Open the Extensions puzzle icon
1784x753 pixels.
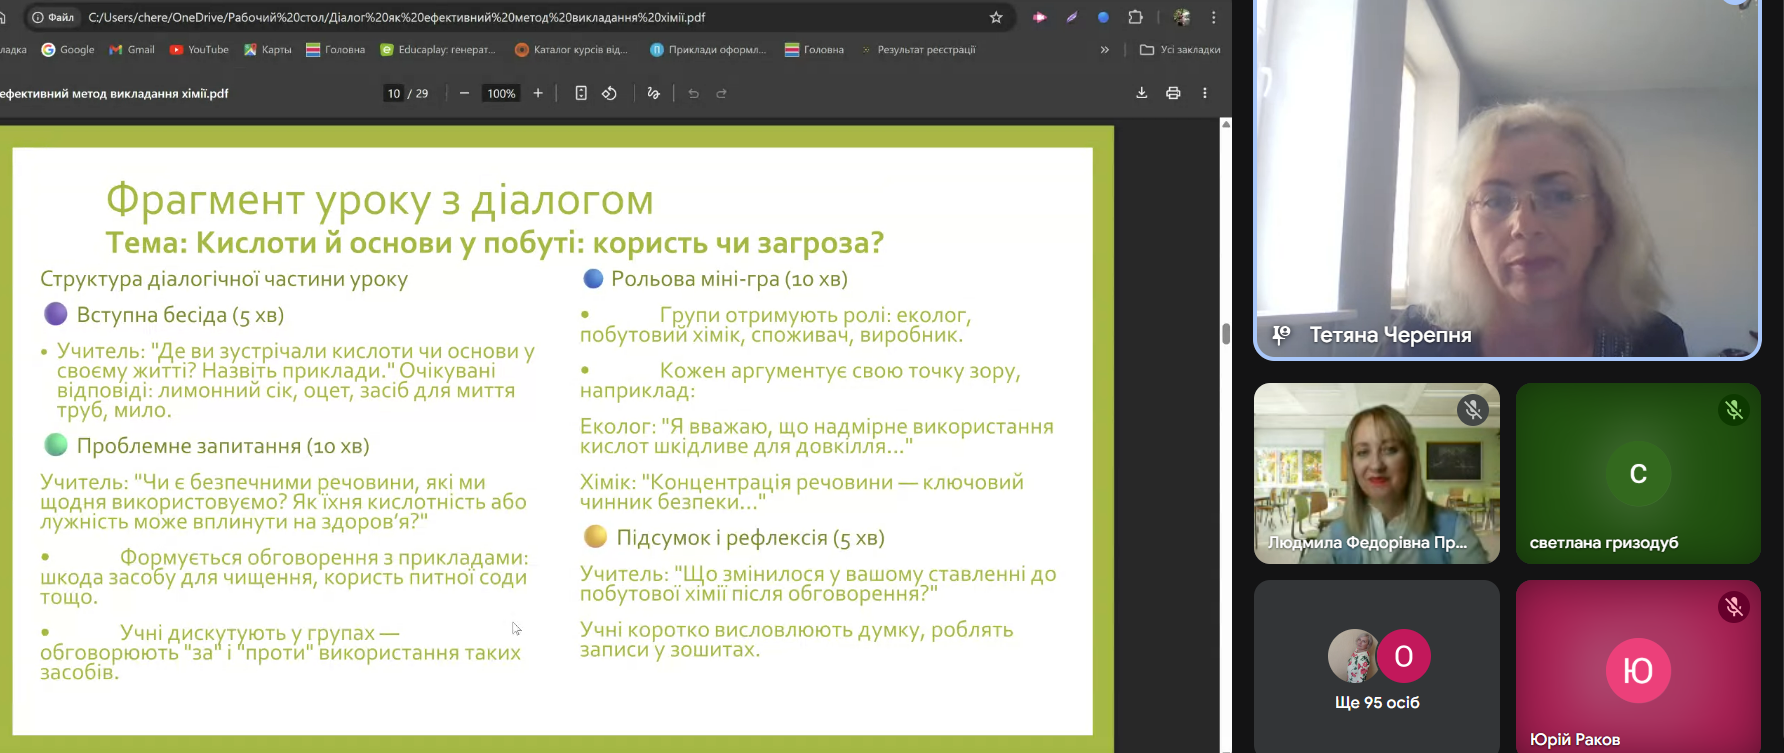[x=1135, y=17]
